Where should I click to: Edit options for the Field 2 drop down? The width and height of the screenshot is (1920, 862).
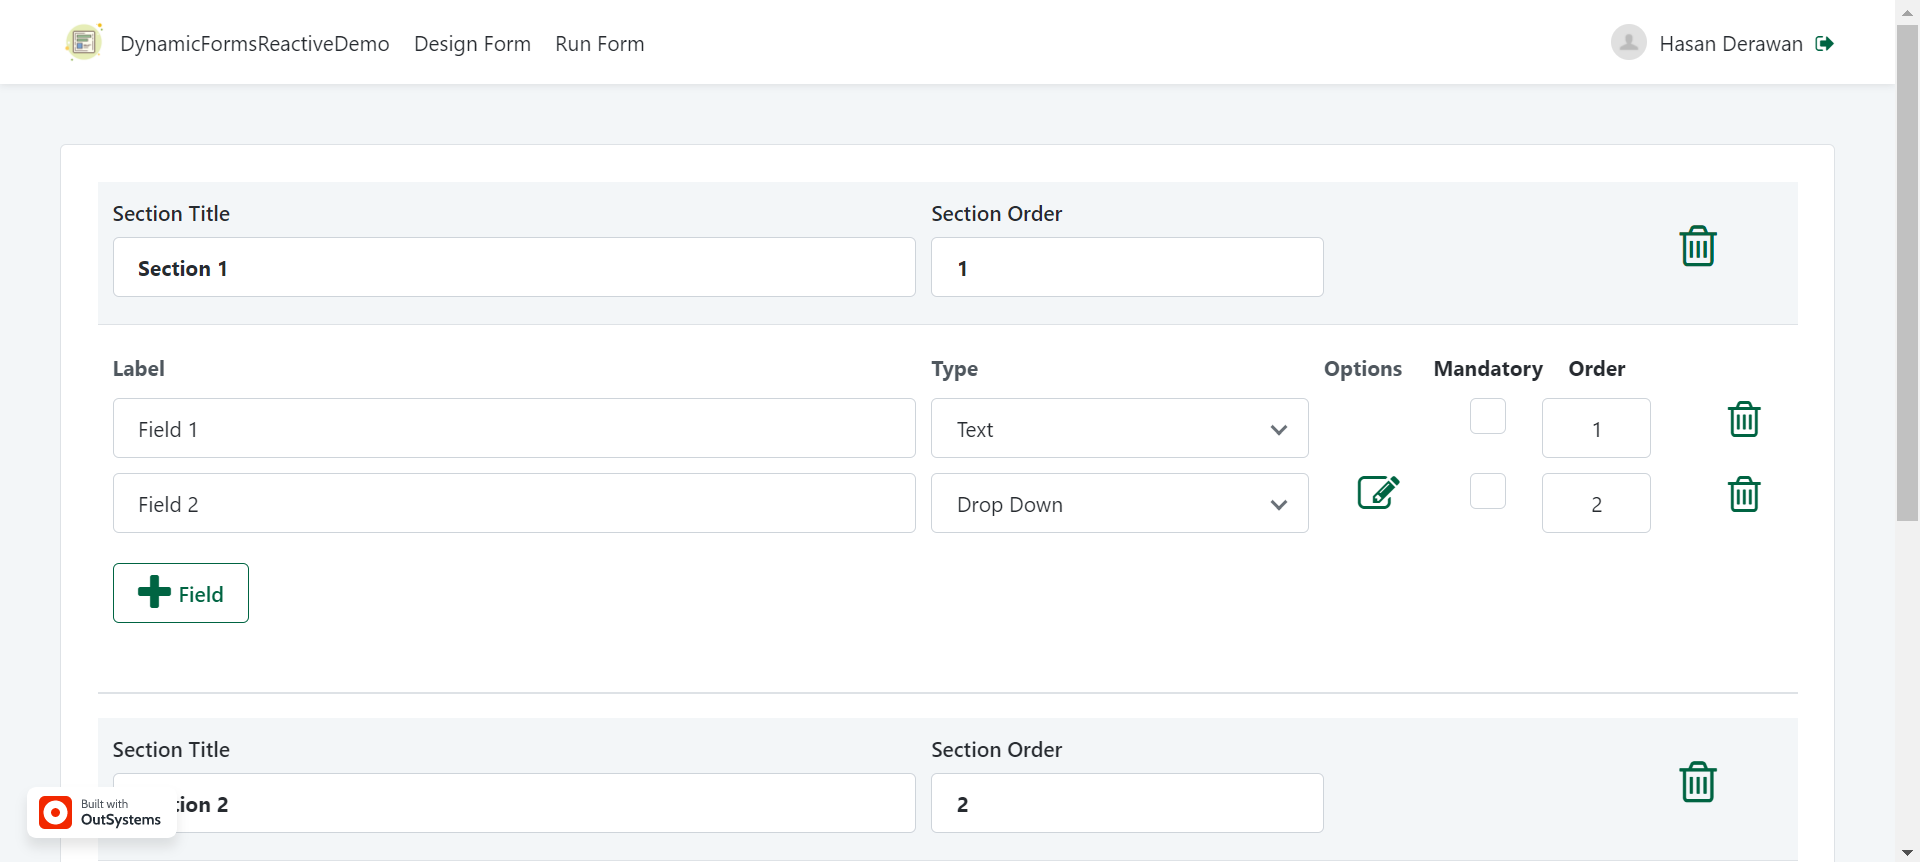pyautogui.click(x=1378, y=492)
